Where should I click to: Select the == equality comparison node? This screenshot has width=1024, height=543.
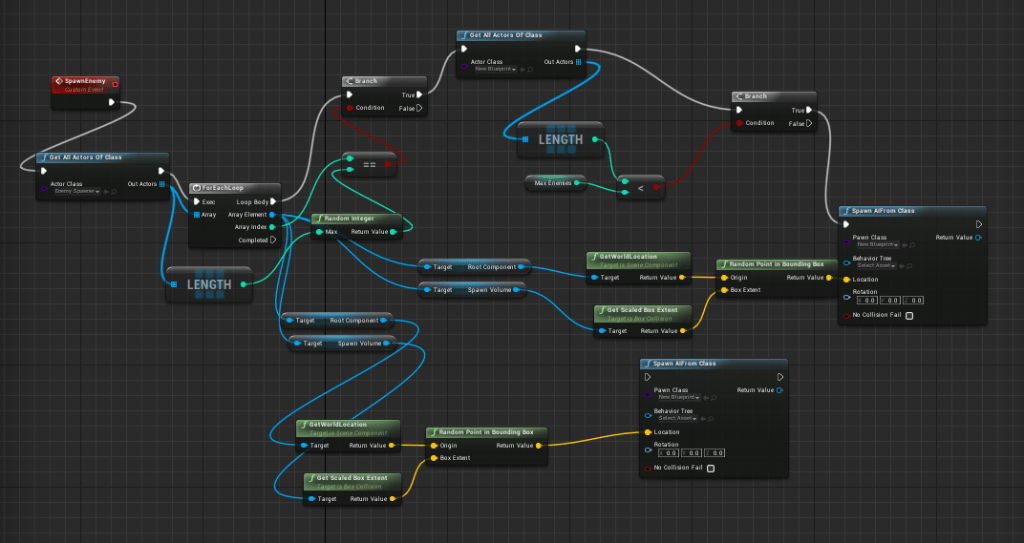click(368, 164)
